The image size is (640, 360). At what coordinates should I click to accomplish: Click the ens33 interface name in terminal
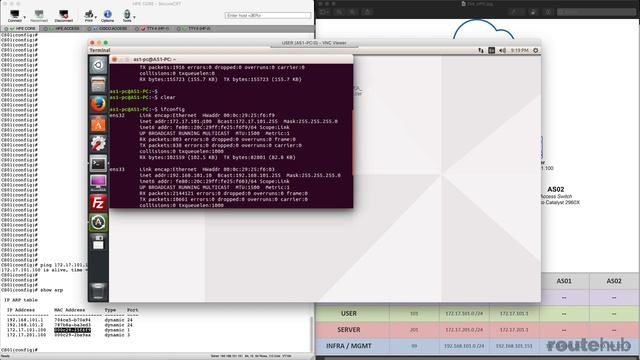click(x=117, y=169)
